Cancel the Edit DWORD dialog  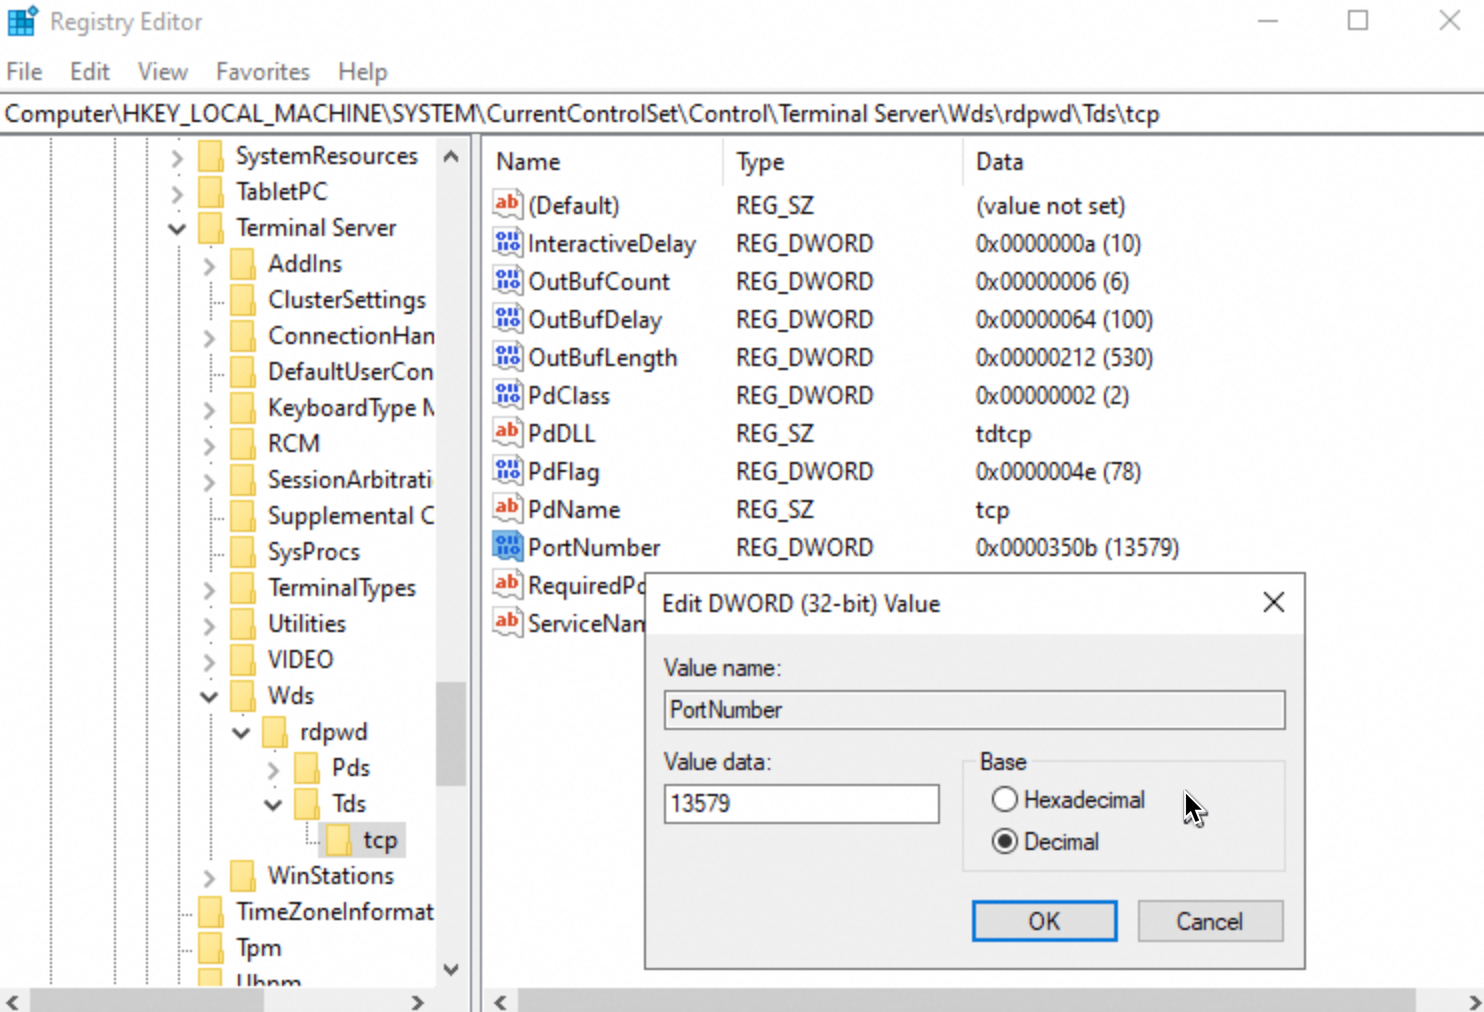click(x=1209, y=920)
